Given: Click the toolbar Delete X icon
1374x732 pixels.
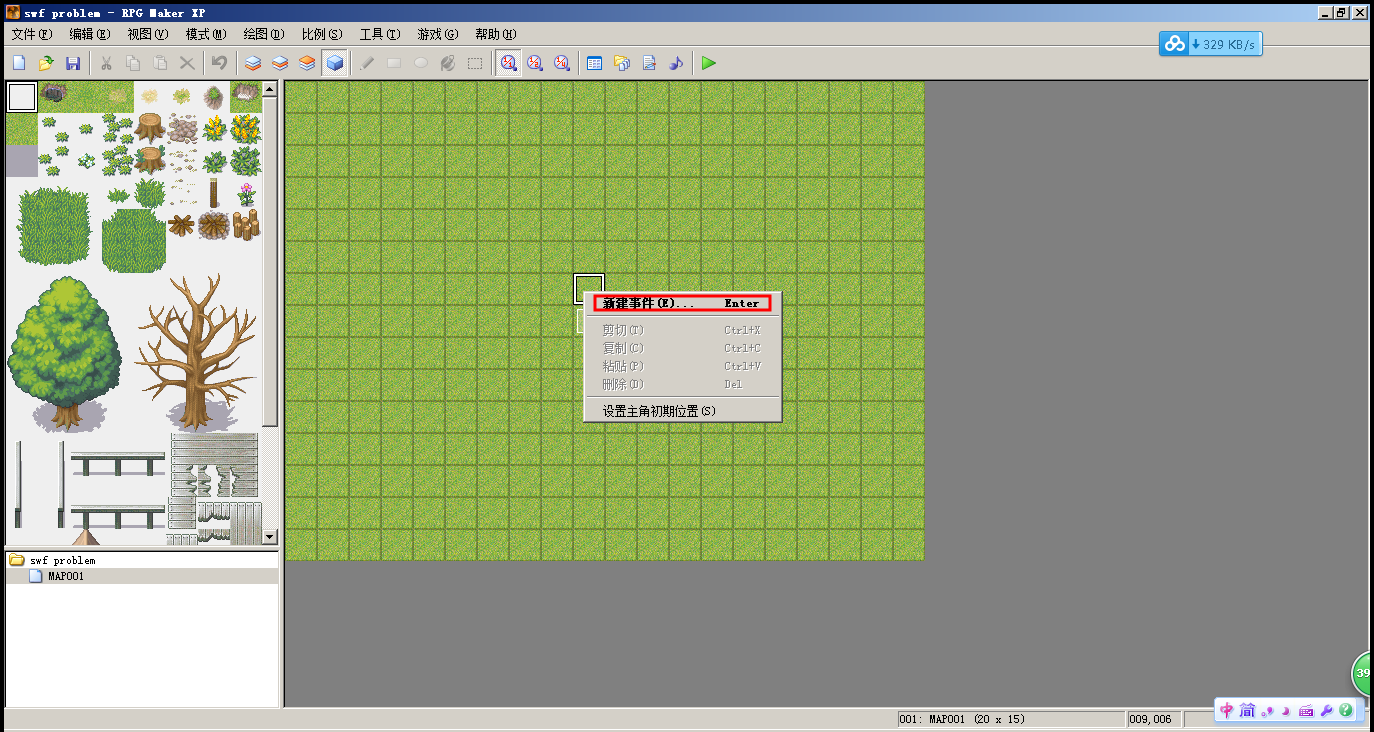Looking at the screenshot, I should [x=187, y=63].
